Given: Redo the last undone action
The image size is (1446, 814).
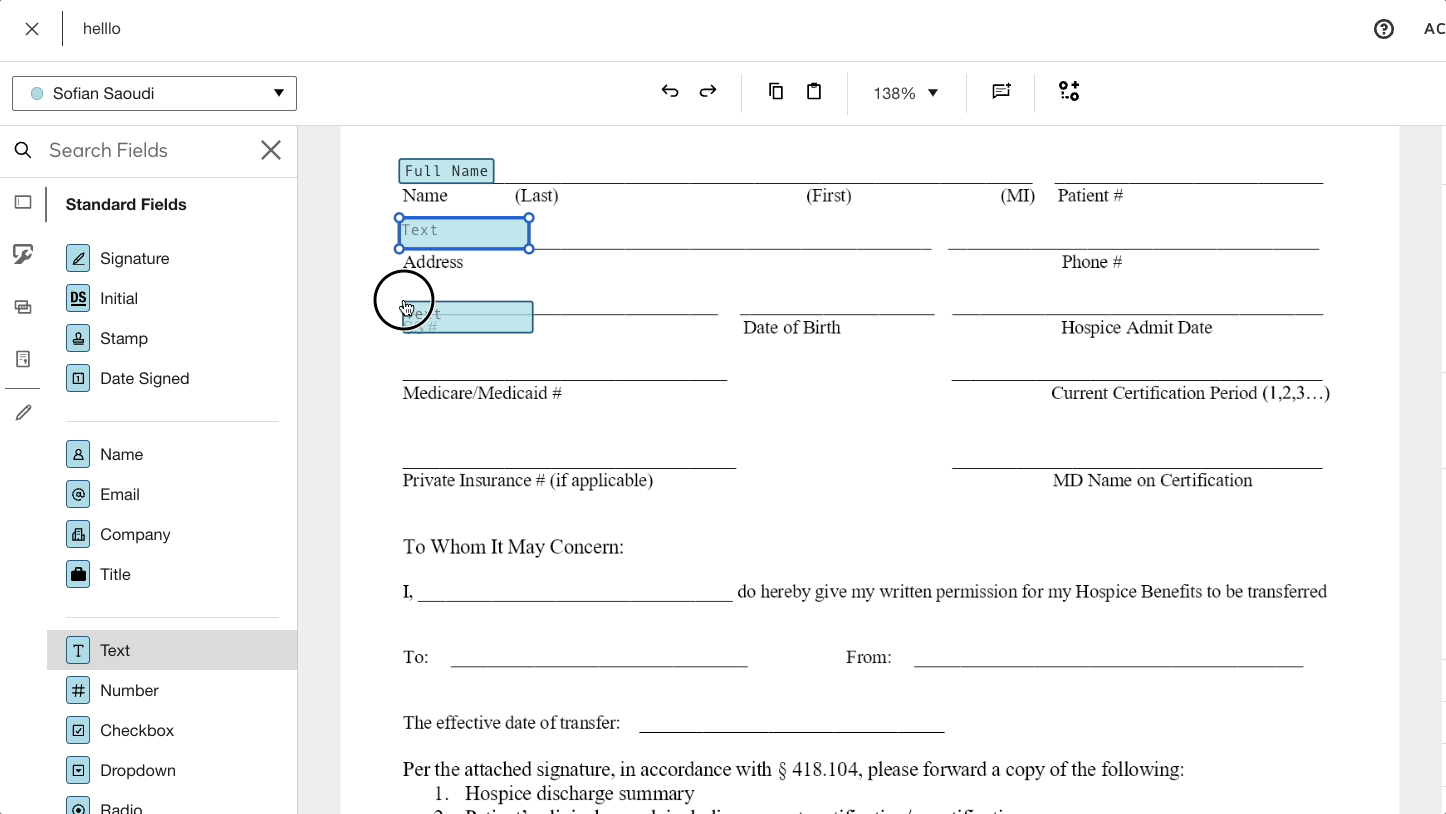Looking at the screenshot, I should (x=708, y=92).
